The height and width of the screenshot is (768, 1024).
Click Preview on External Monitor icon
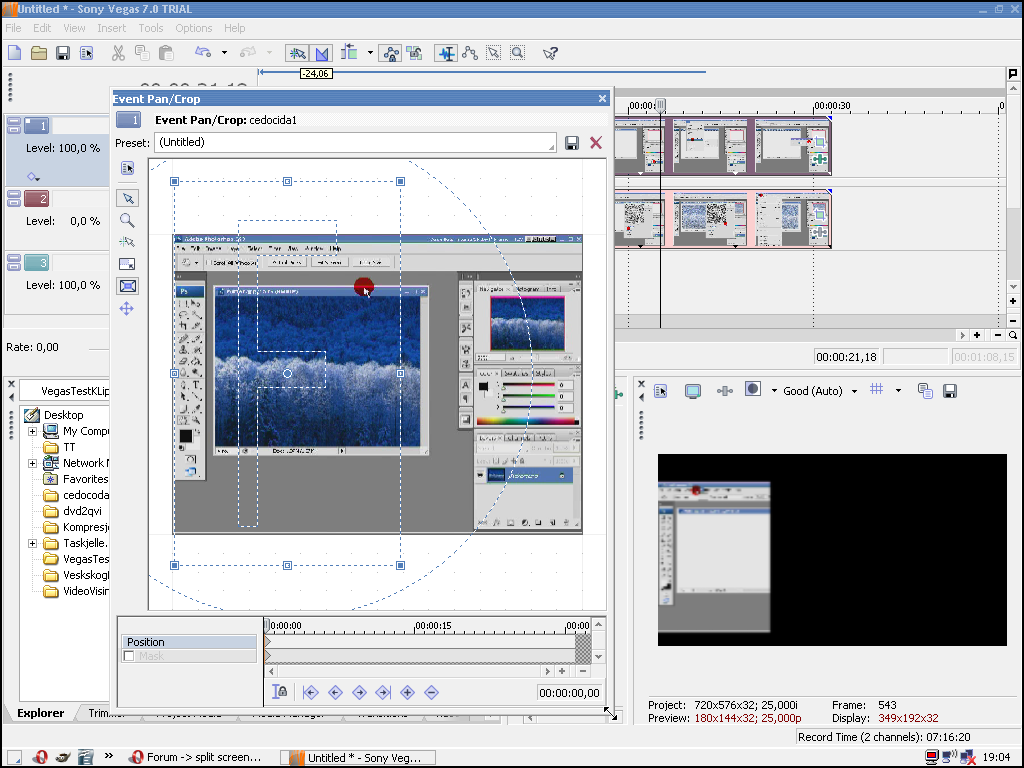coord(693,391)
